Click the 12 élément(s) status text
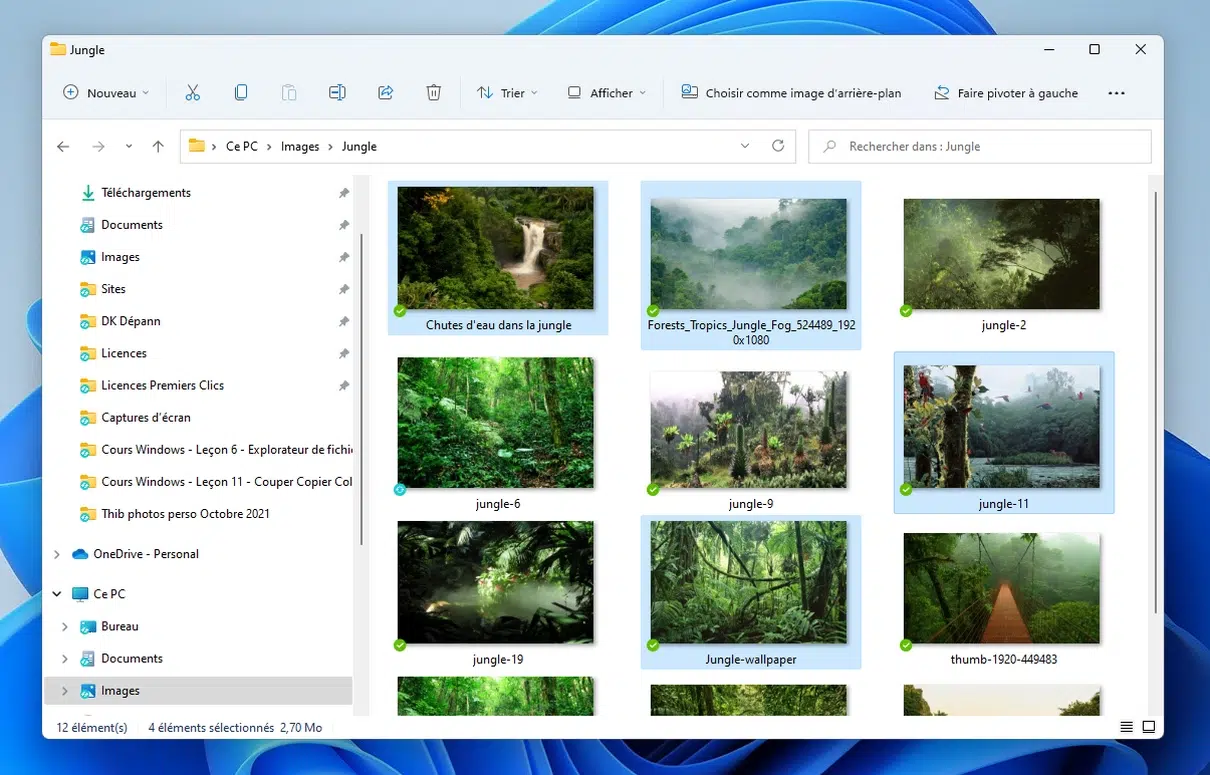Image resolution: width=1210 pixels, height=775 pixels. pos(92,728)
